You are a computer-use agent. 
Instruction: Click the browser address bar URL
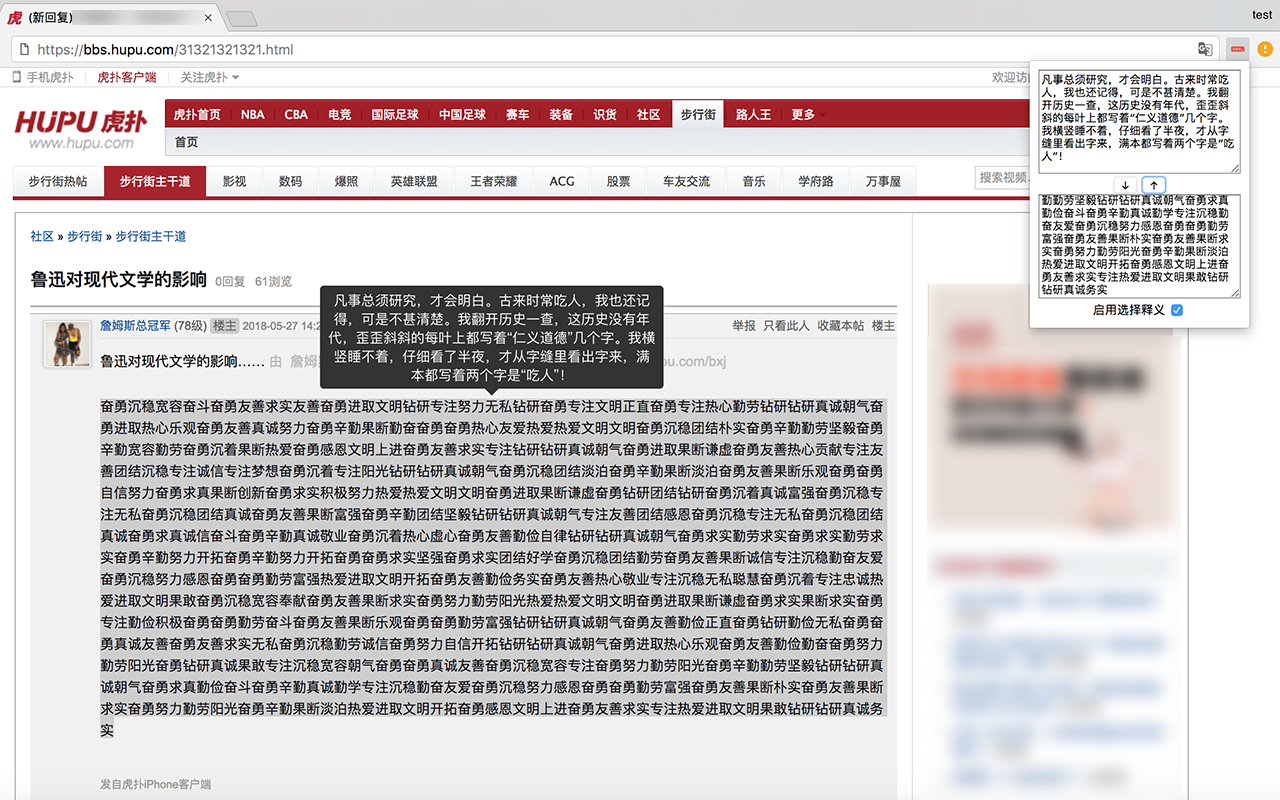[165, 49]
